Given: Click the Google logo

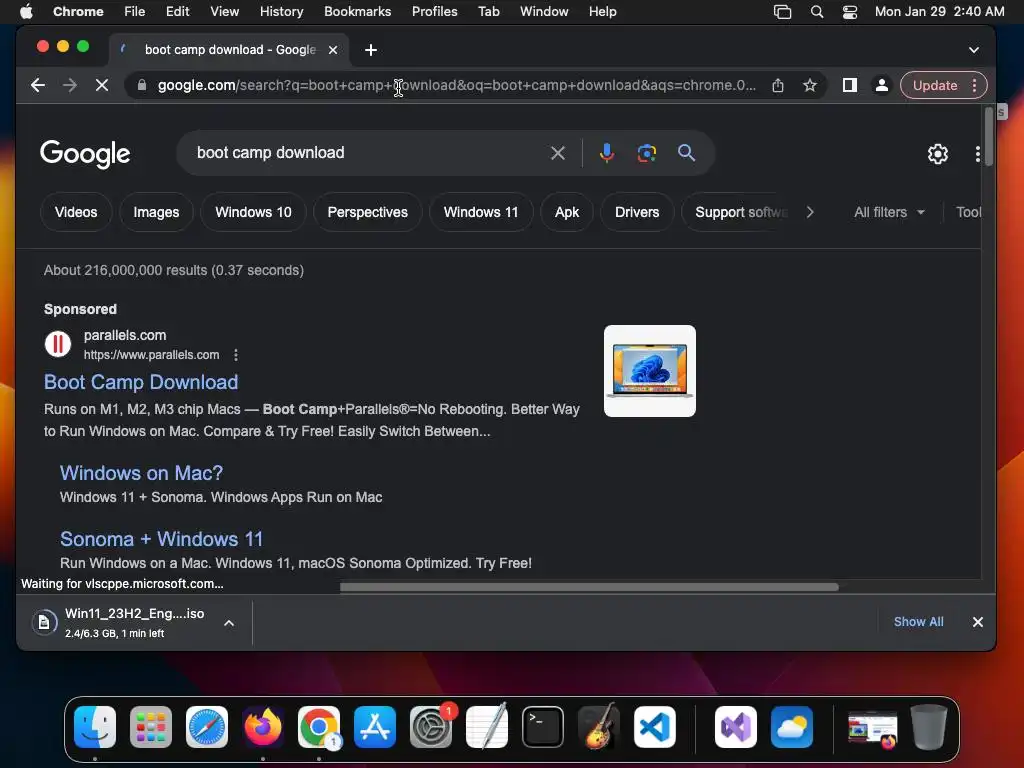Looking at the screenshot, I should point(85,154).
